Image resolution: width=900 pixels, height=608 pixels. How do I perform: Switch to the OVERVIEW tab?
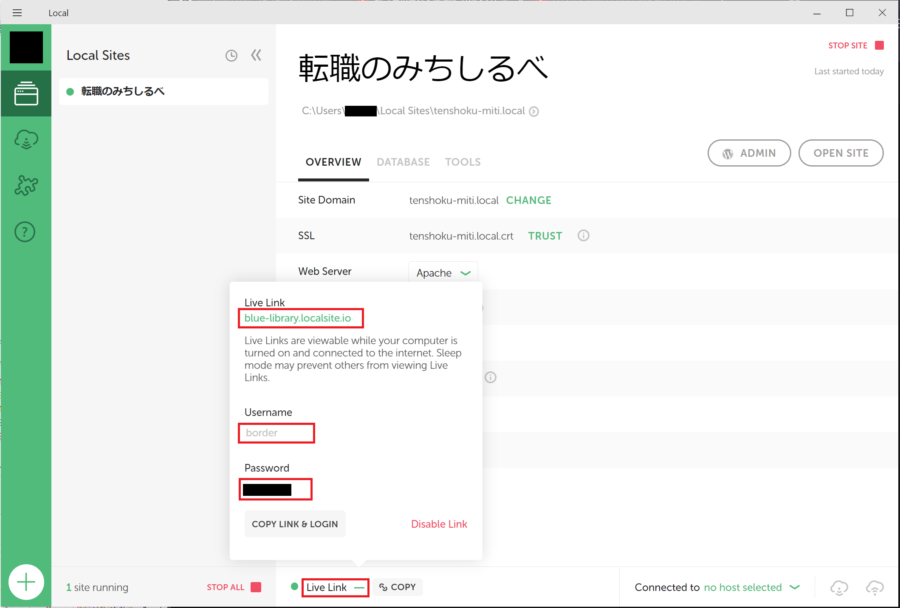[x=333, y=162]
